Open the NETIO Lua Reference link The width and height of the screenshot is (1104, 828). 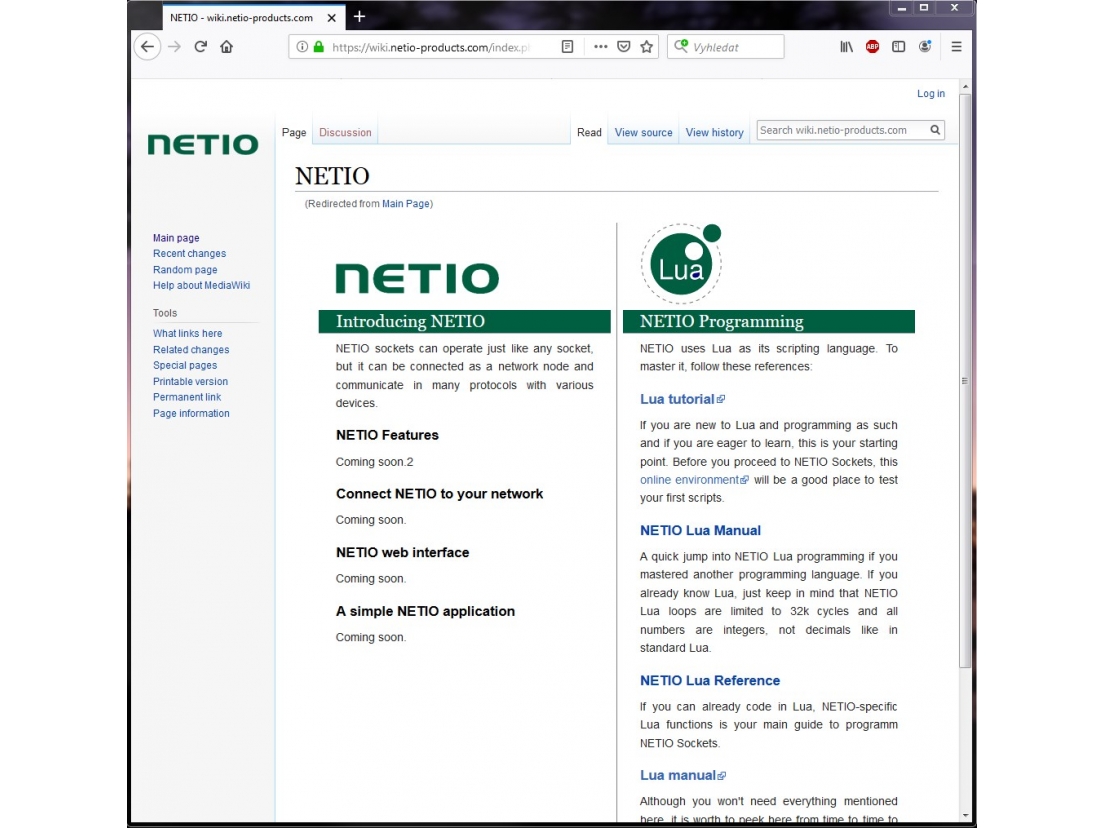[x=710, y=681]
